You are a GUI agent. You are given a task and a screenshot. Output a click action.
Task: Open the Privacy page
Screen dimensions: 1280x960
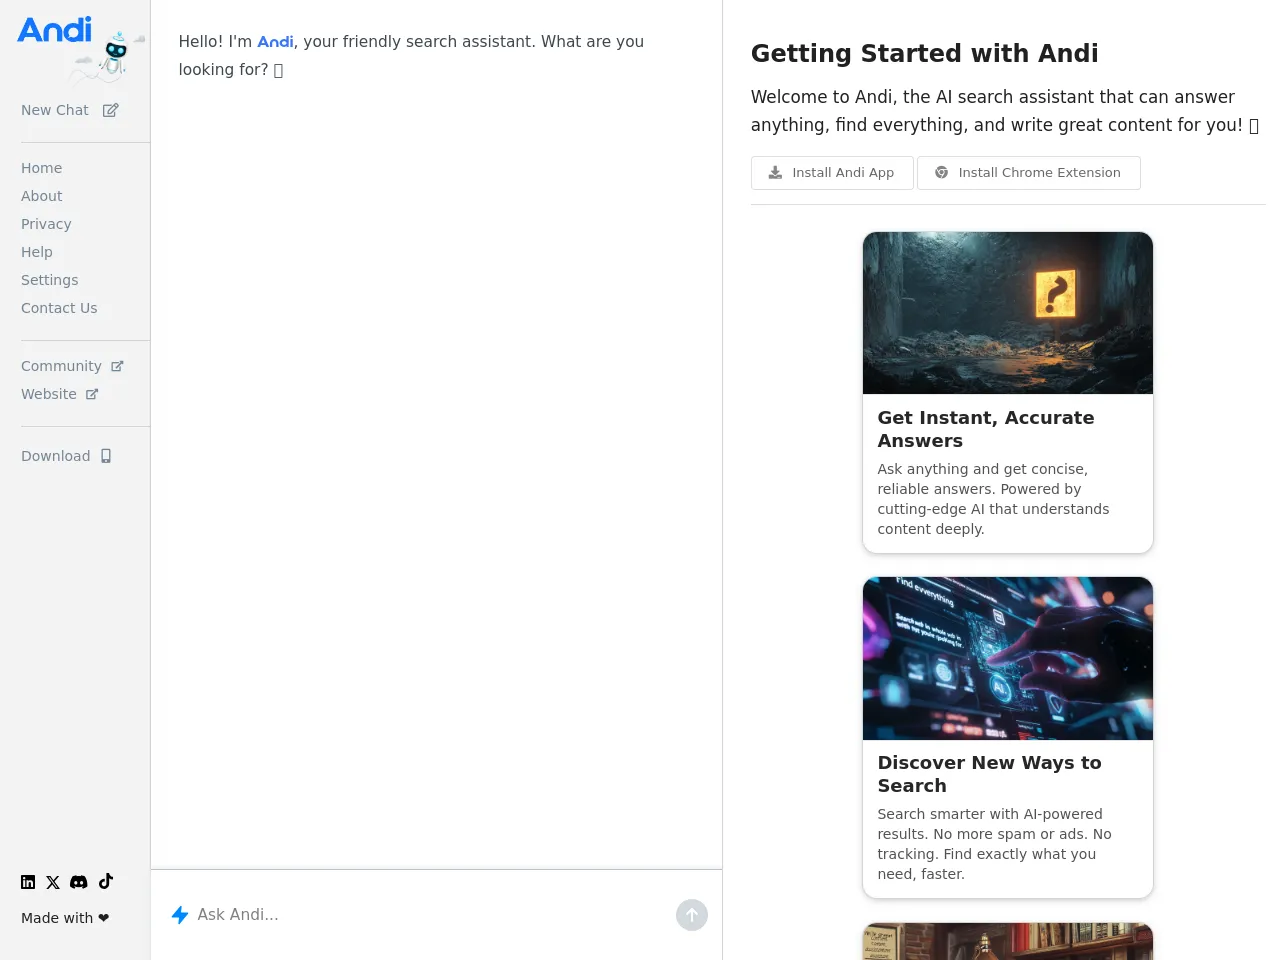pos(46,224)
